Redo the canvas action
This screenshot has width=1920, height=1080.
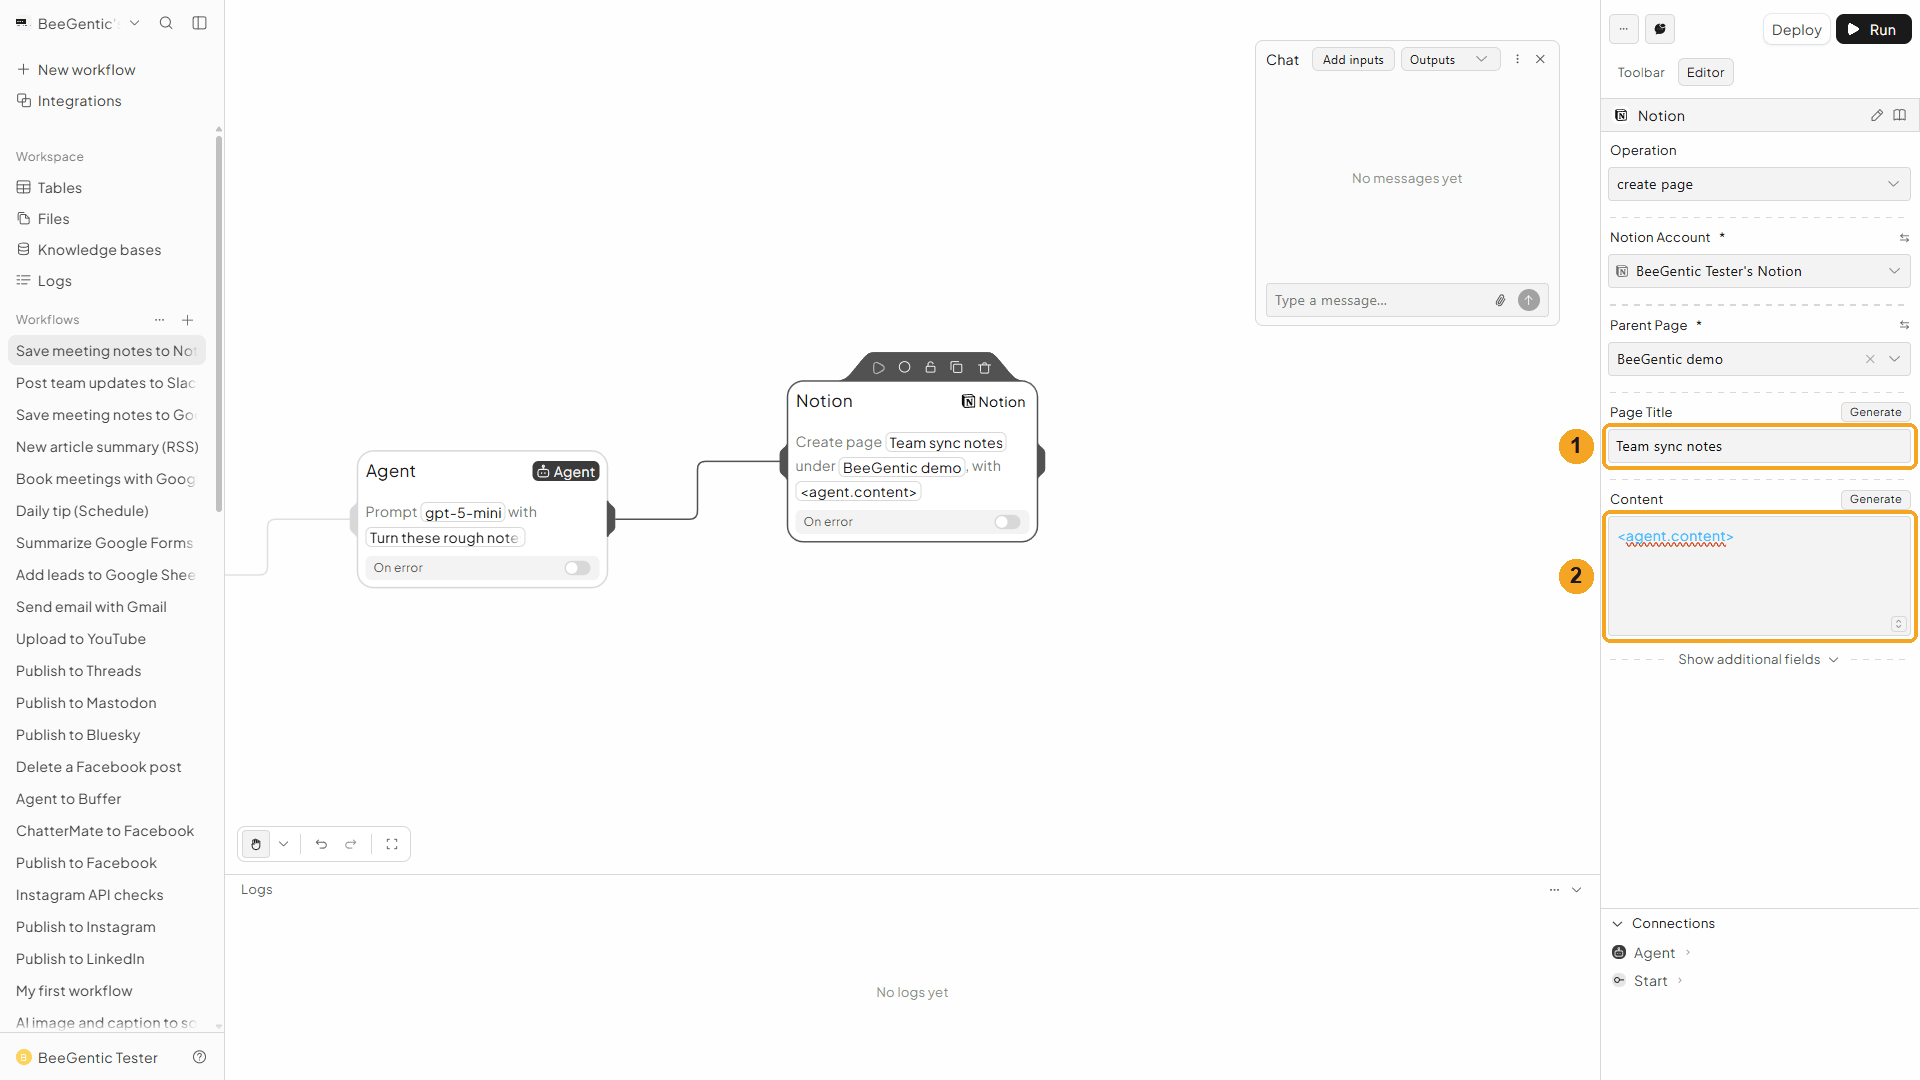351,844
